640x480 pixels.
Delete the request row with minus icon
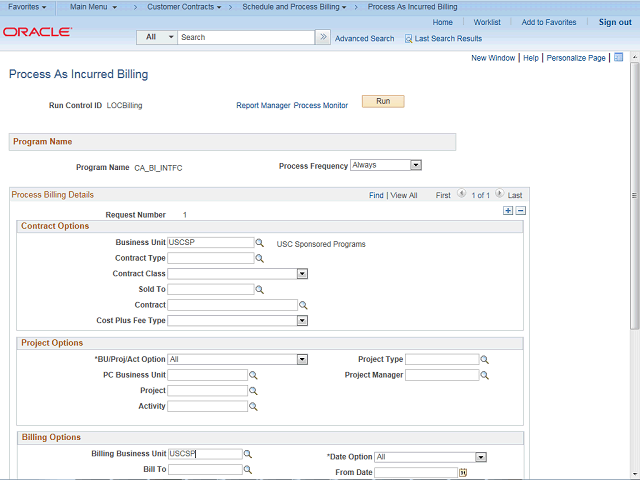click(x=520, y=211)
